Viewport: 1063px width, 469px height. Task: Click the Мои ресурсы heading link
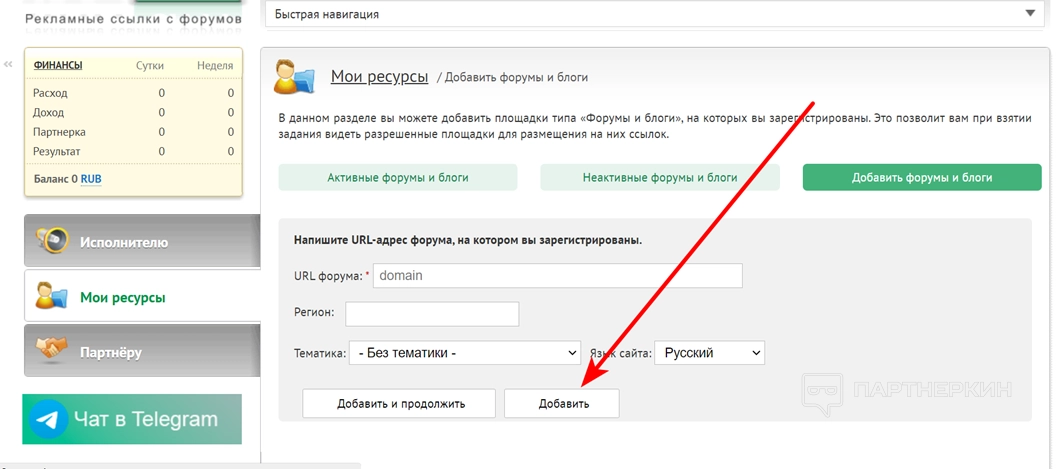click(x=379, y=77)
